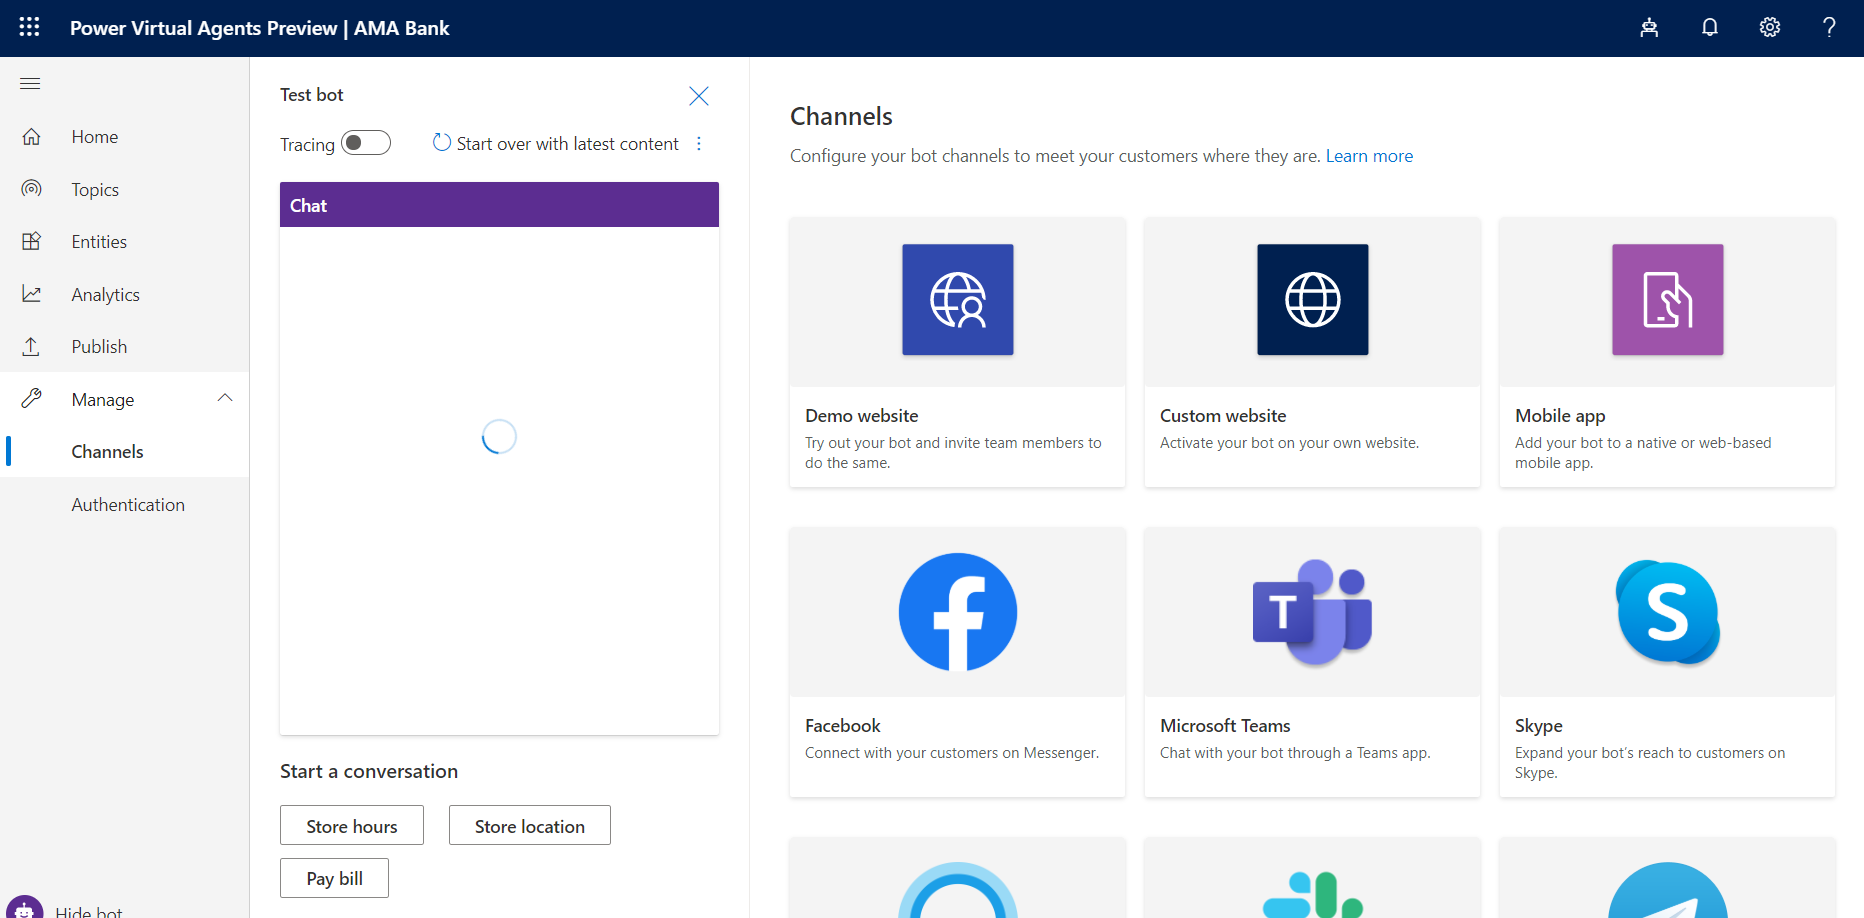Image resolution: width=1864 pixels, height=918 pixels.
Task: Open the Learn more link
Action: coord(1369,155)
